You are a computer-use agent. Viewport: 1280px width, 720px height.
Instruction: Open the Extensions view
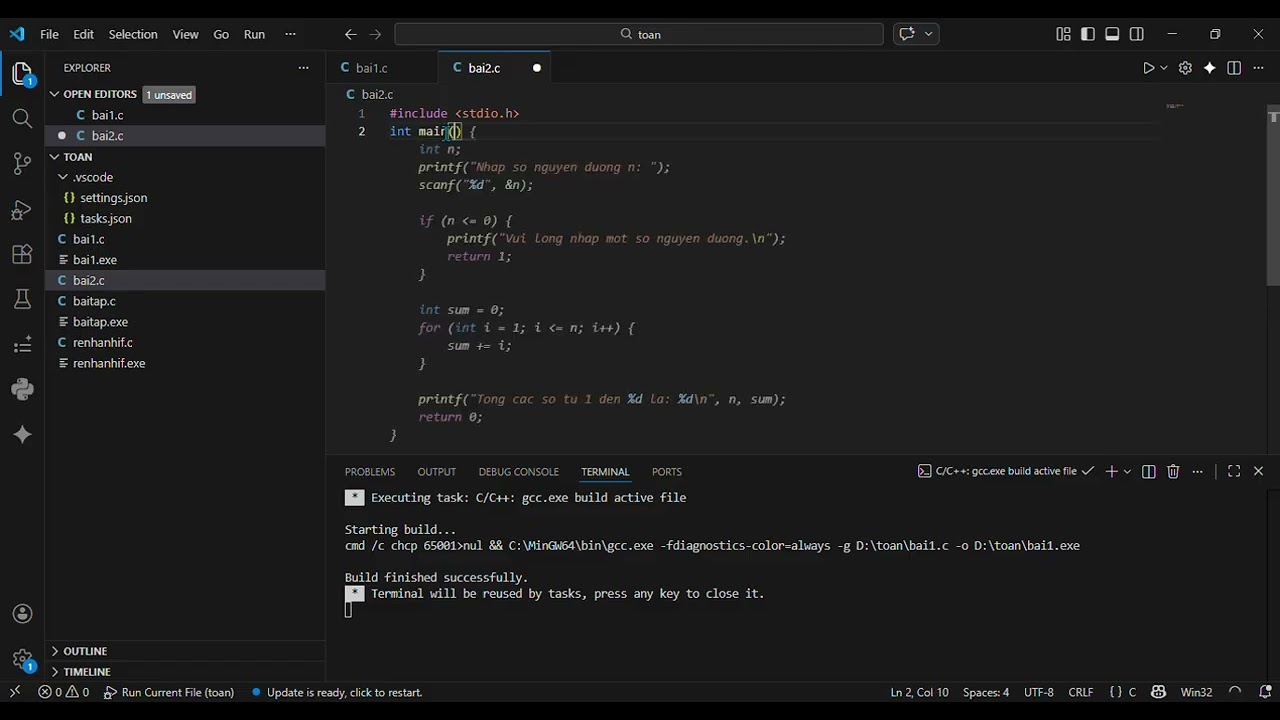tap(22, 254)
